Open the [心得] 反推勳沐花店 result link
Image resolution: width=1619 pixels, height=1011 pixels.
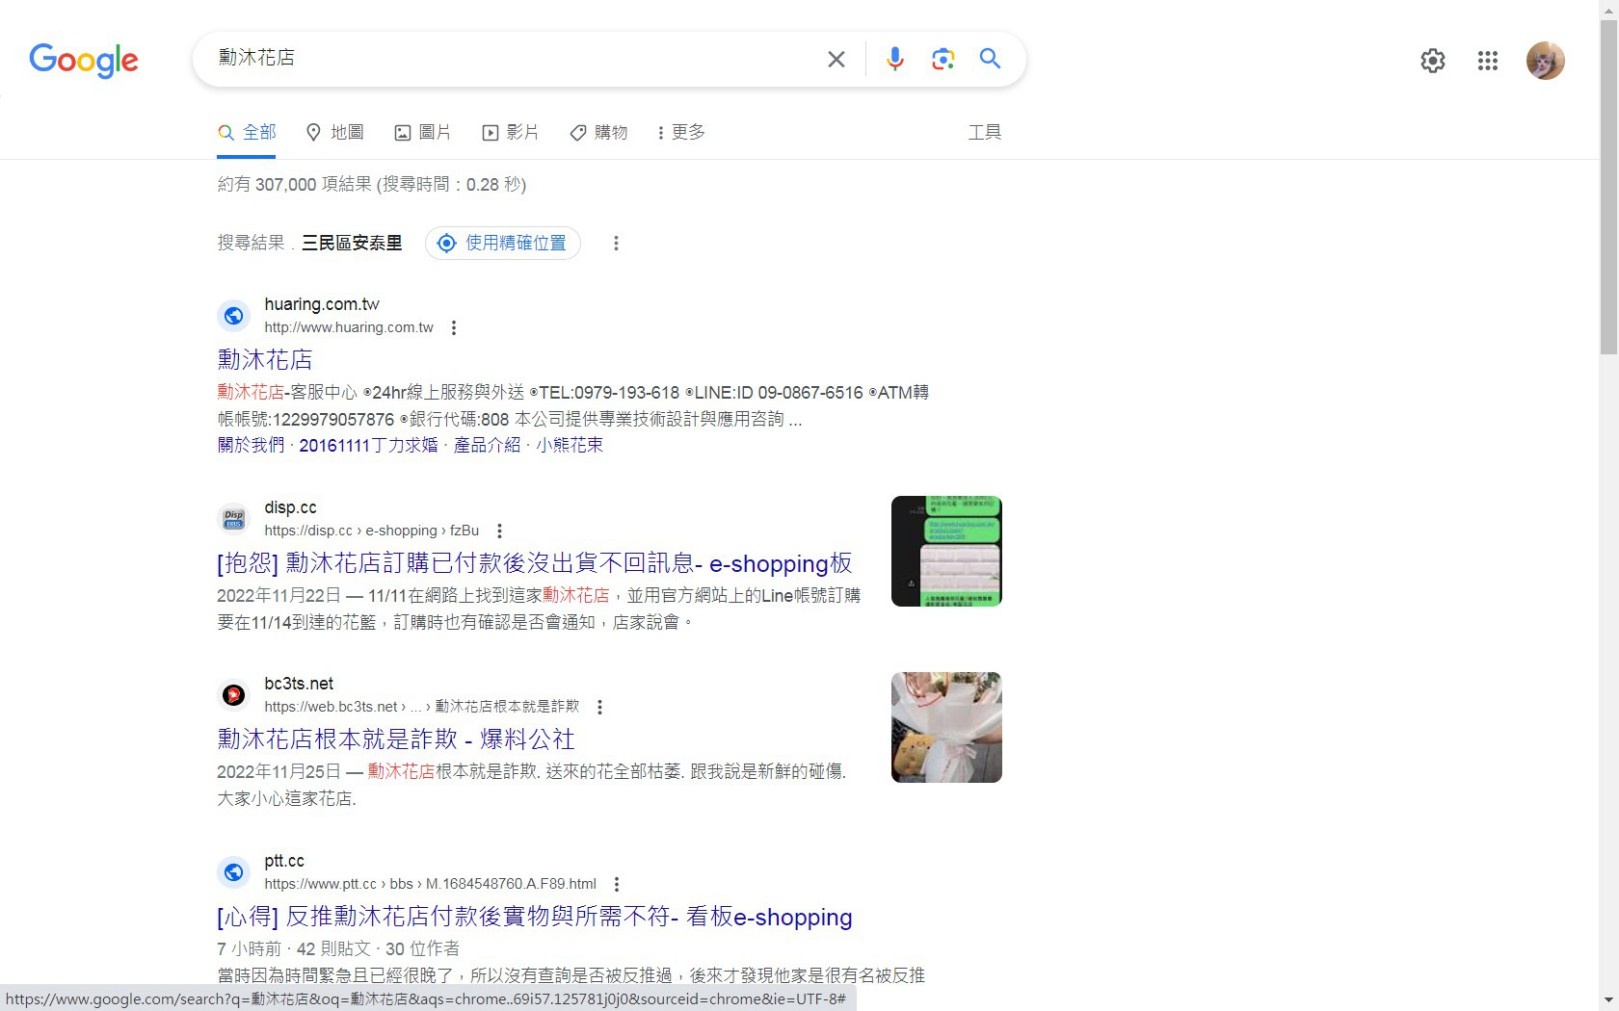point(534,917)
